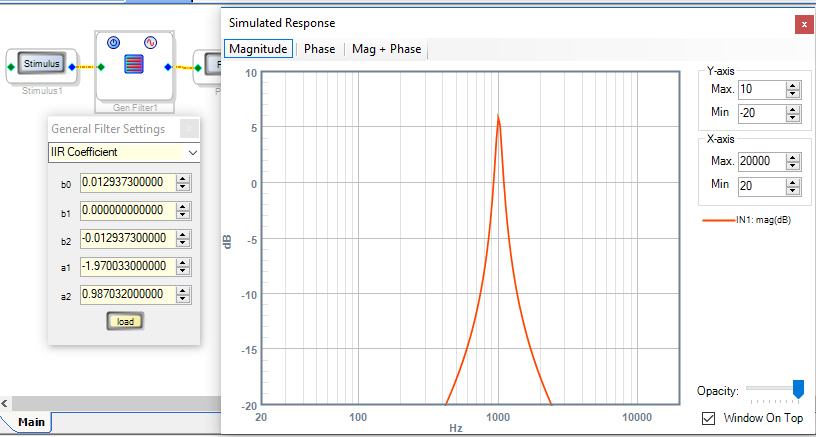Click the b0 coefficient input field

pos(129,183)
